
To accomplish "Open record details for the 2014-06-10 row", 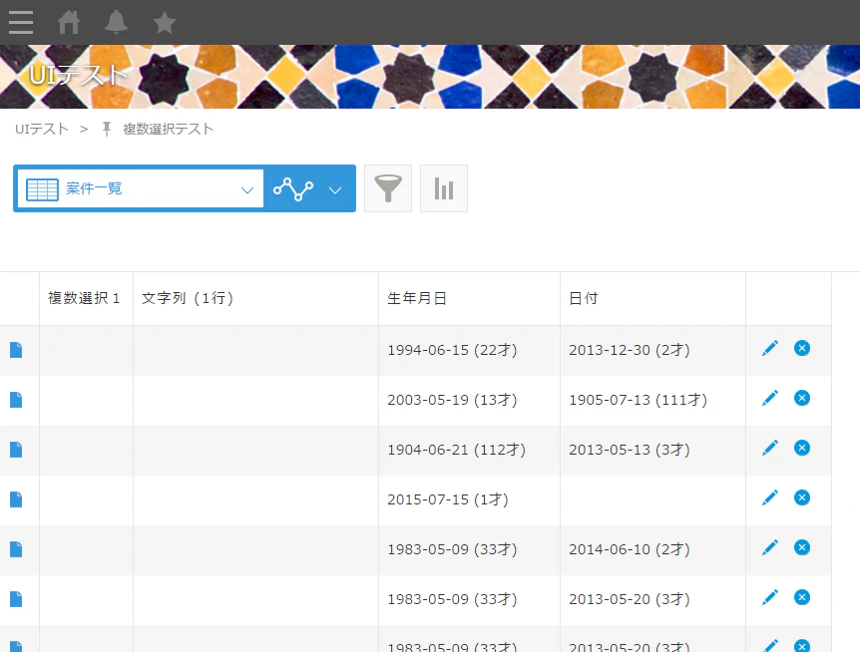I will (16, 549).
